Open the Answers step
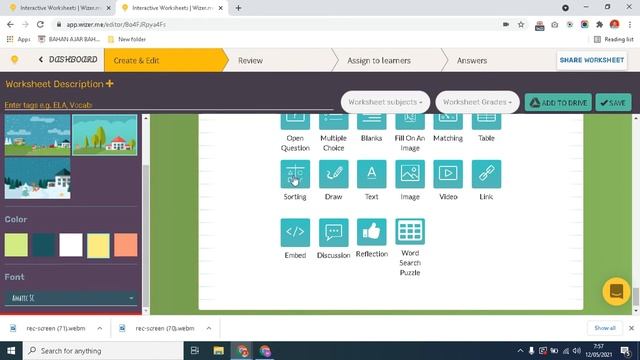640x360 pixels. [472, 60]
